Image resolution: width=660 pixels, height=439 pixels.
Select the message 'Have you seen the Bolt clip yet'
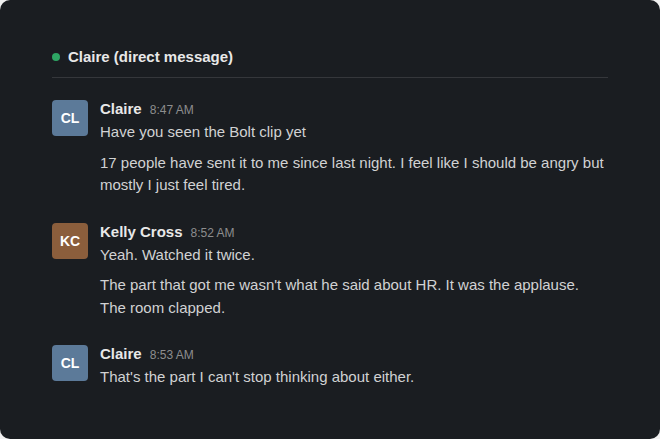203,132
